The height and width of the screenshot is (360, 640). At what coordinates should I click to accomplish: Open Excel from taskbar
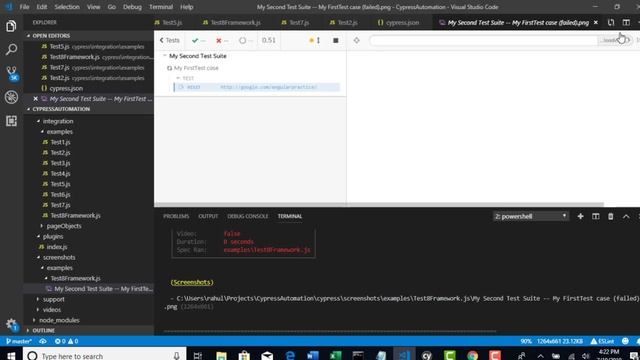coord(336,356)
